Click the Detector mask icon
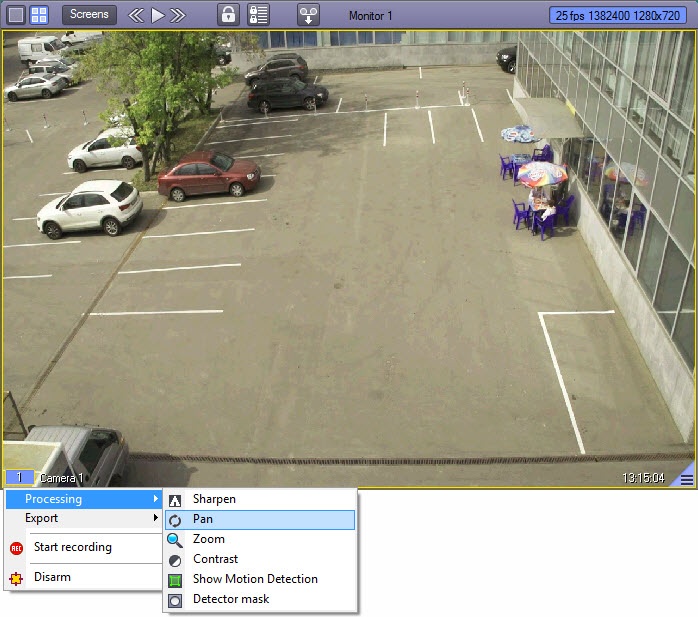Viewport: 698px width, 617px height. (x=175, y=600)
